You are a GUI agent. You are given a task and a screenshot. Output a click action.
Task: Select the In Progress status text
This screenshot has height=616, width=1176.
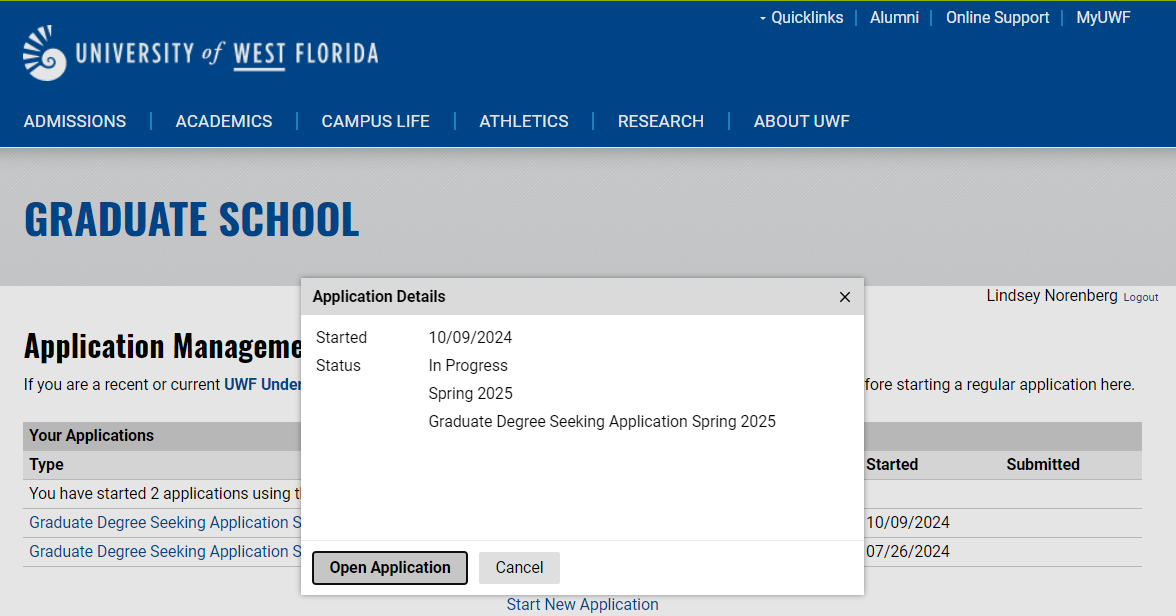click(468, 366)
